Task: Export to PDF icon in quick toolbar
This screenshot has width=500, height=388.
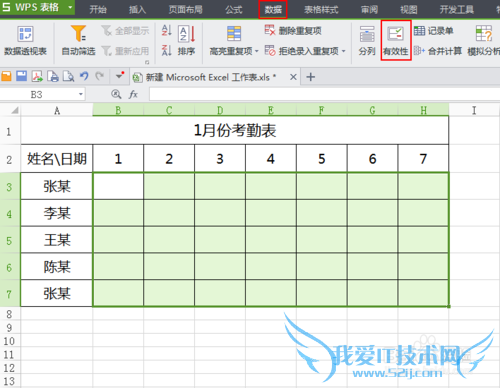Action: coord(37,77)
